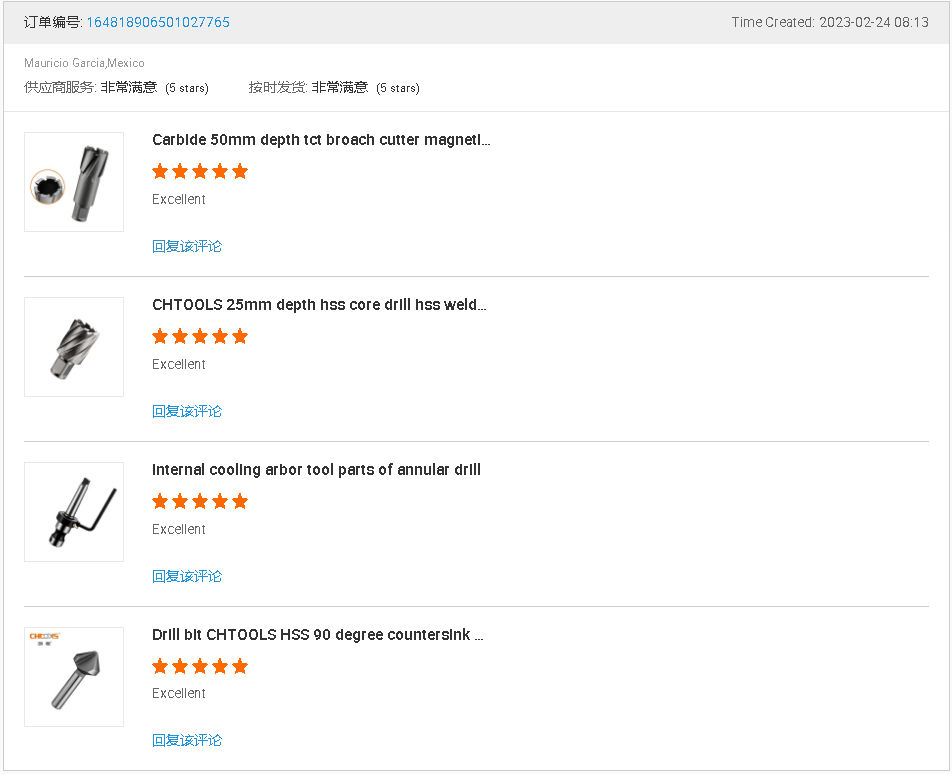
Task: Open 'Carbide 50mm depth tct broach cutter' title
Action: [x=321, y=140]
